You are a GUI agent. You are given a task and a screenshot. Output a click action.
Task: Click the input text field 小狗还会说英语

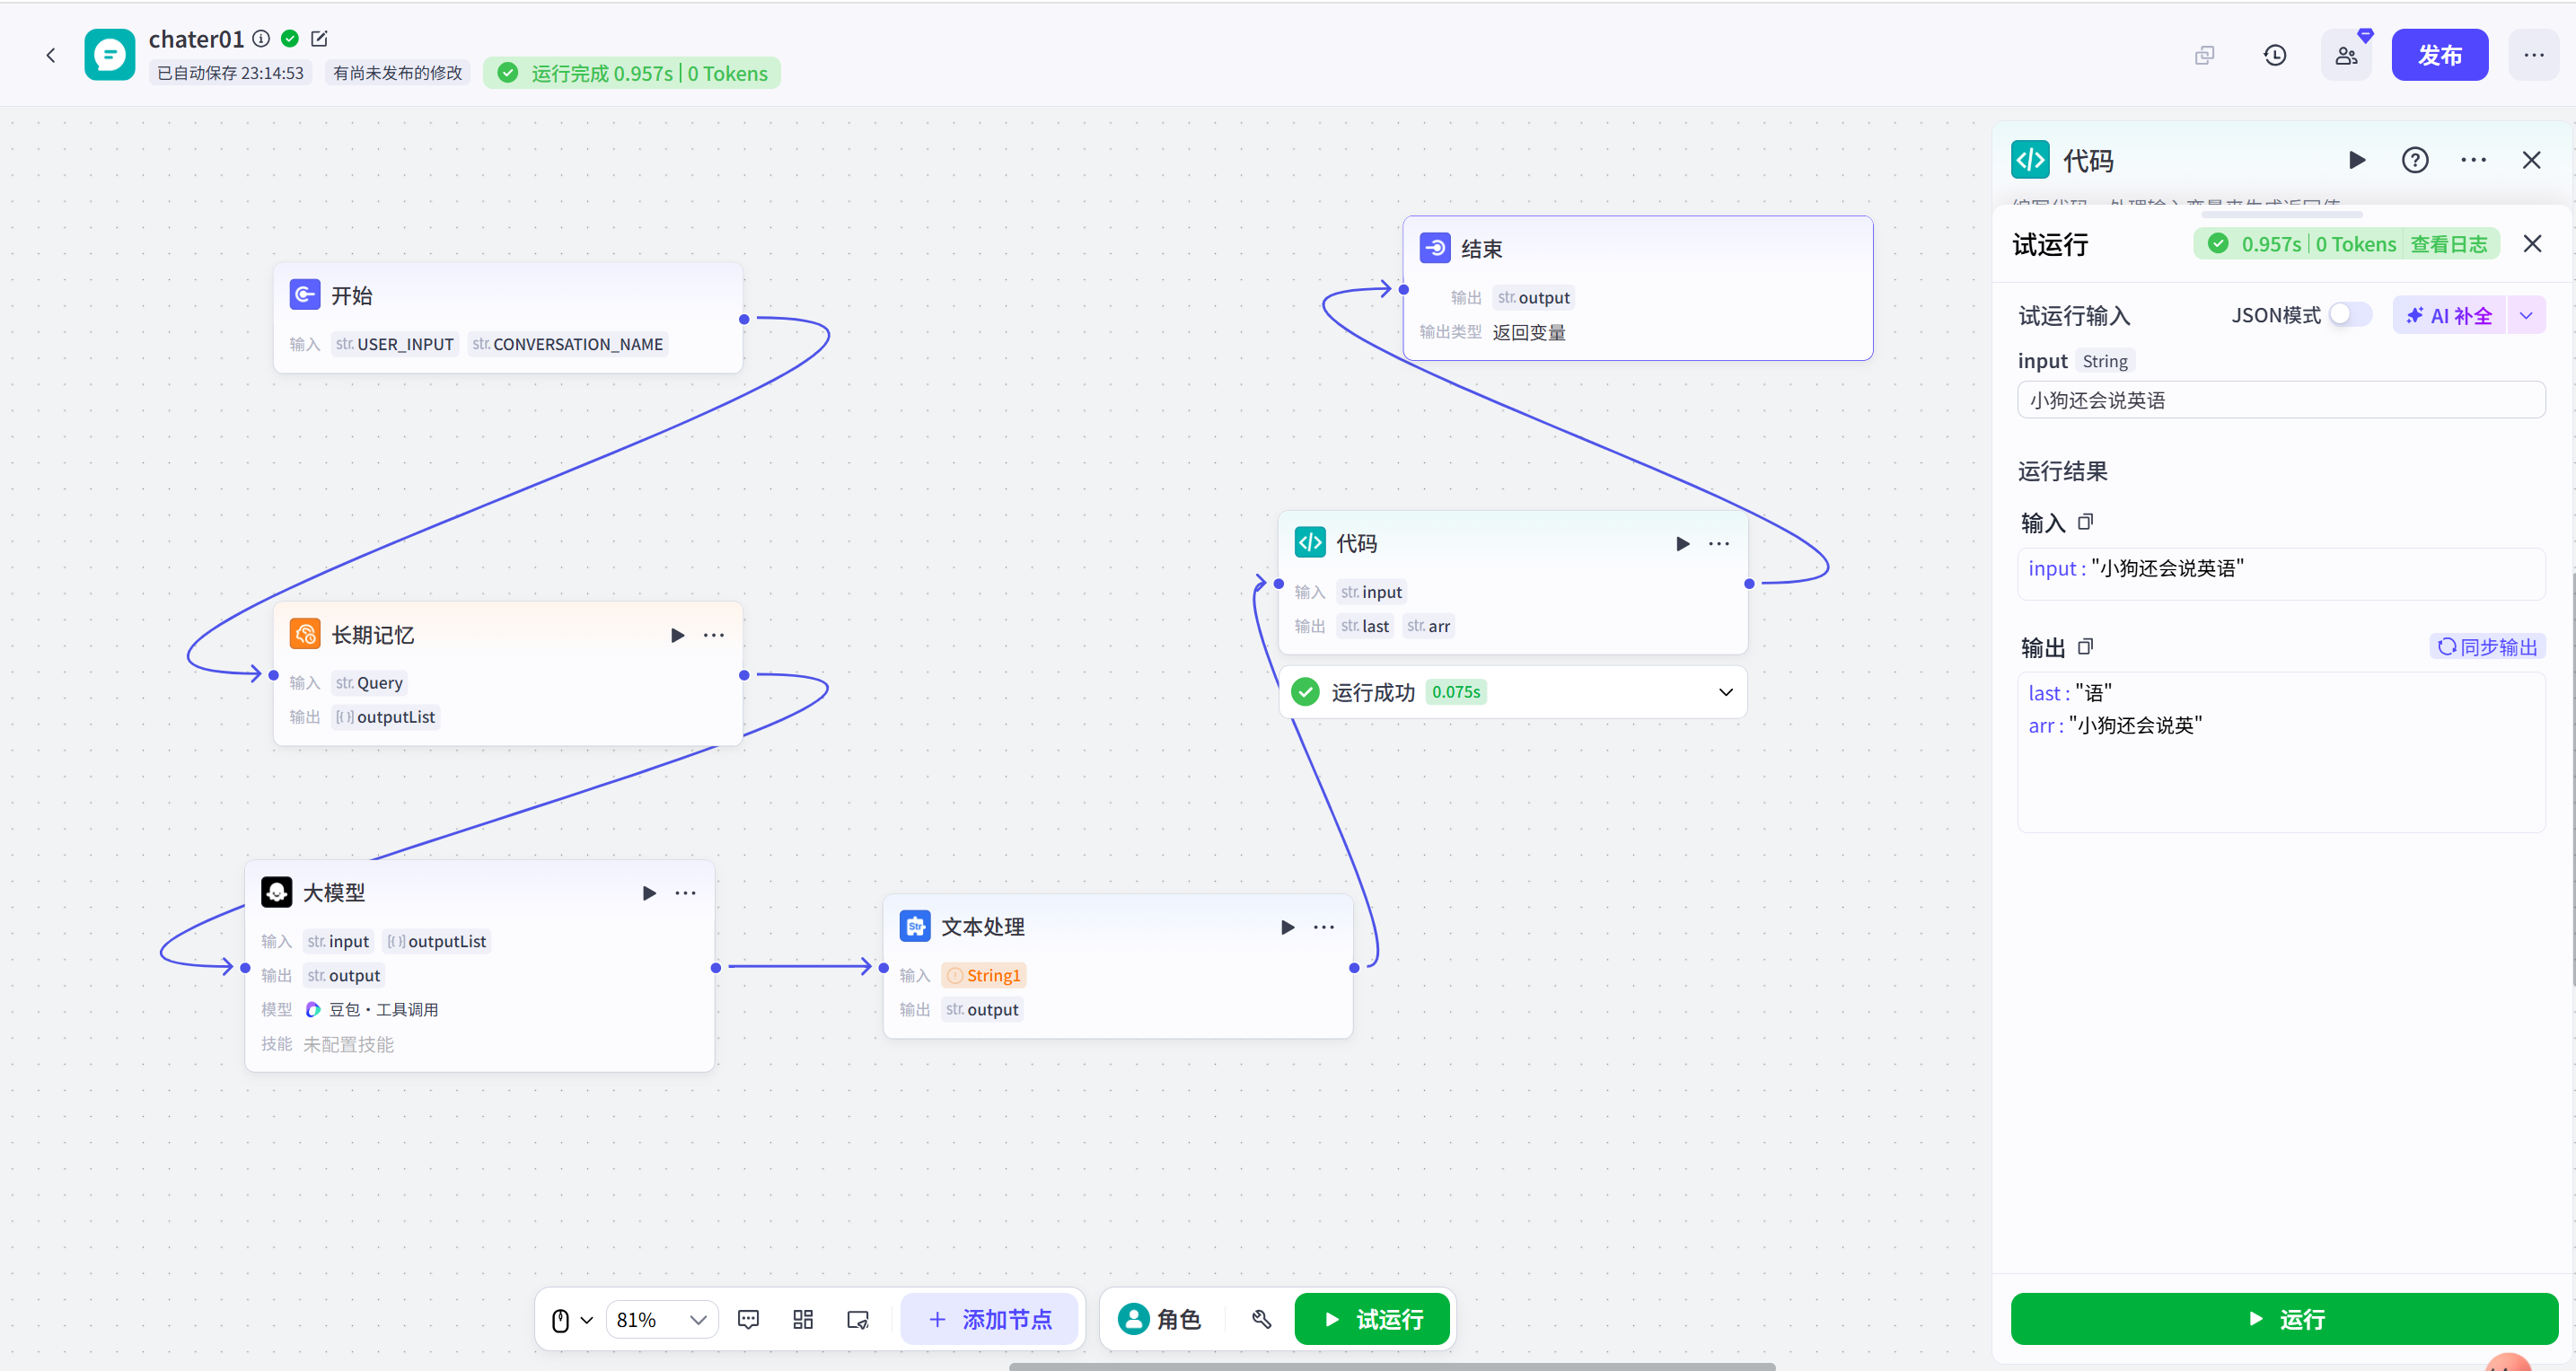click(2280, 400)
